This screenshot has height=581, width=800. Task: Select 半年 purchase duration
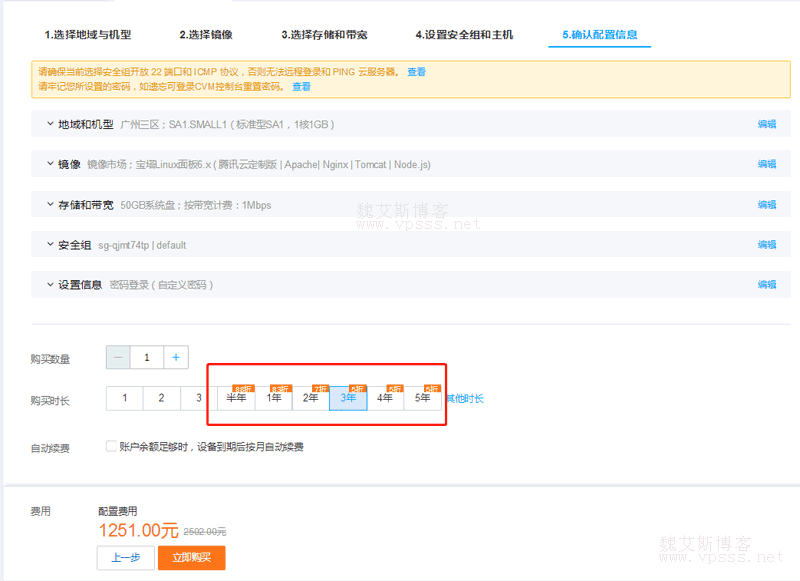(x=236, y=398)
